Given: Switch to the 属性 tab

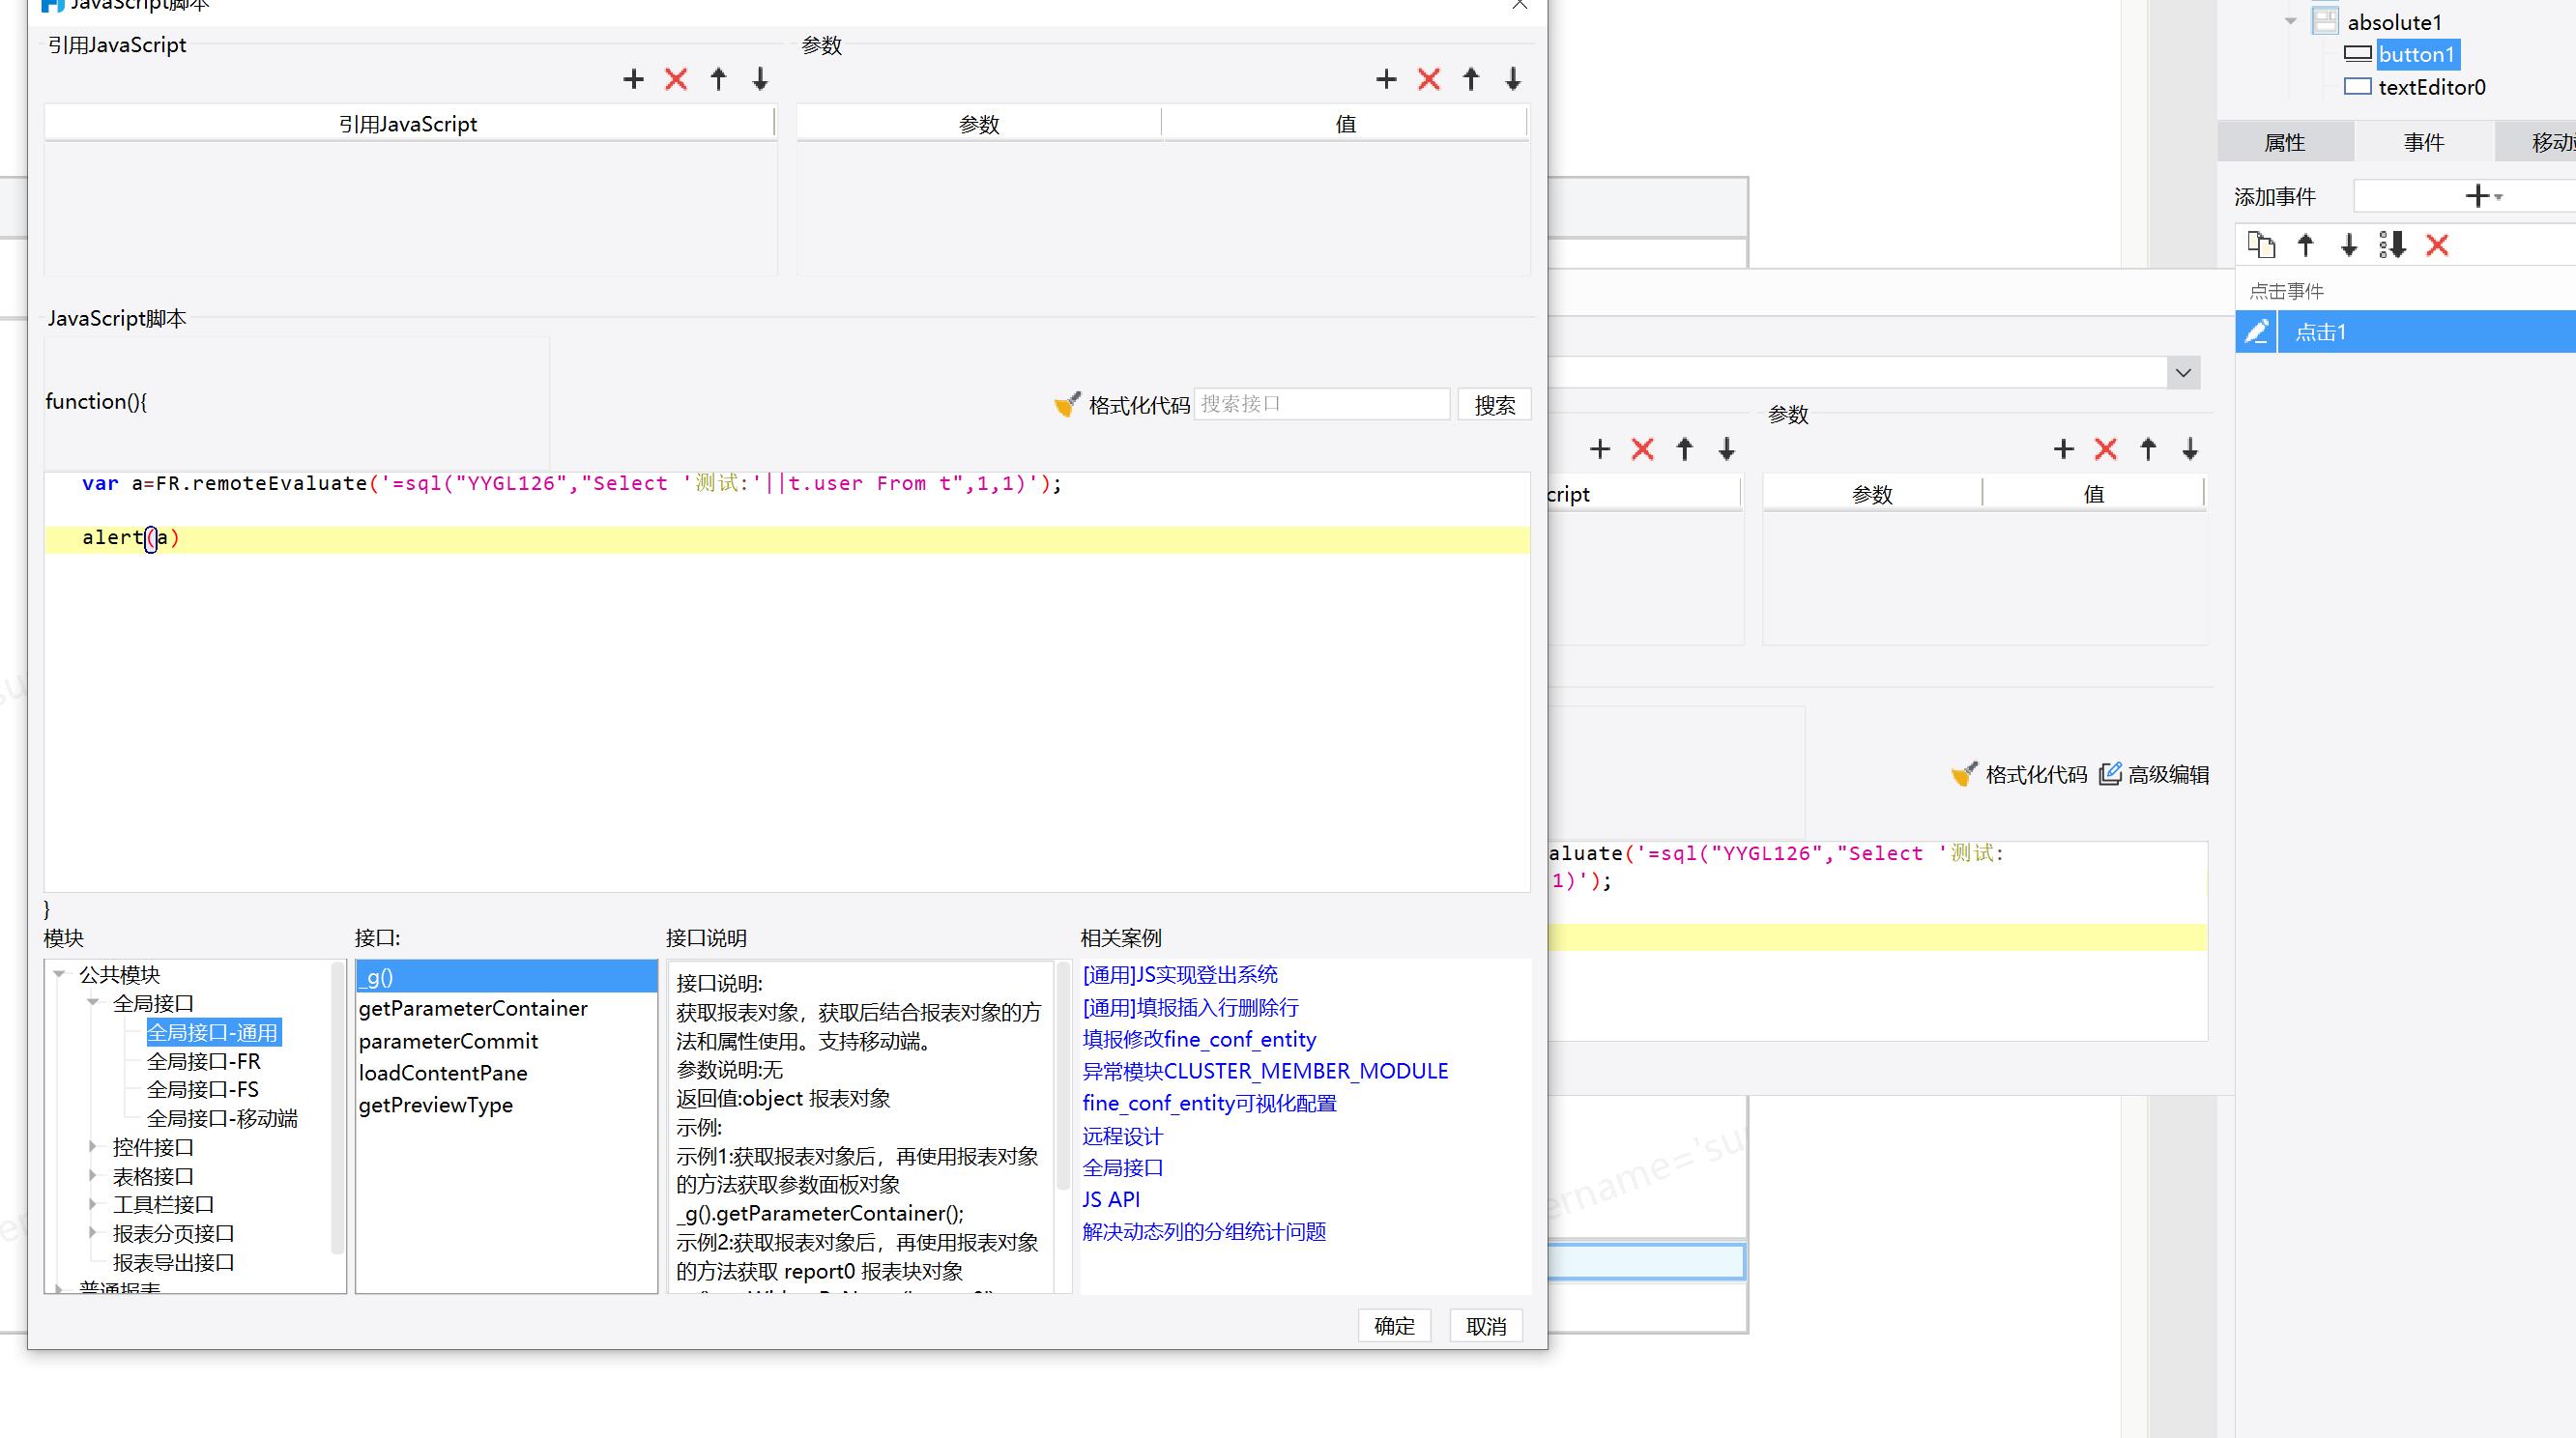Looking at the screenshot, I should (2285, 142).
